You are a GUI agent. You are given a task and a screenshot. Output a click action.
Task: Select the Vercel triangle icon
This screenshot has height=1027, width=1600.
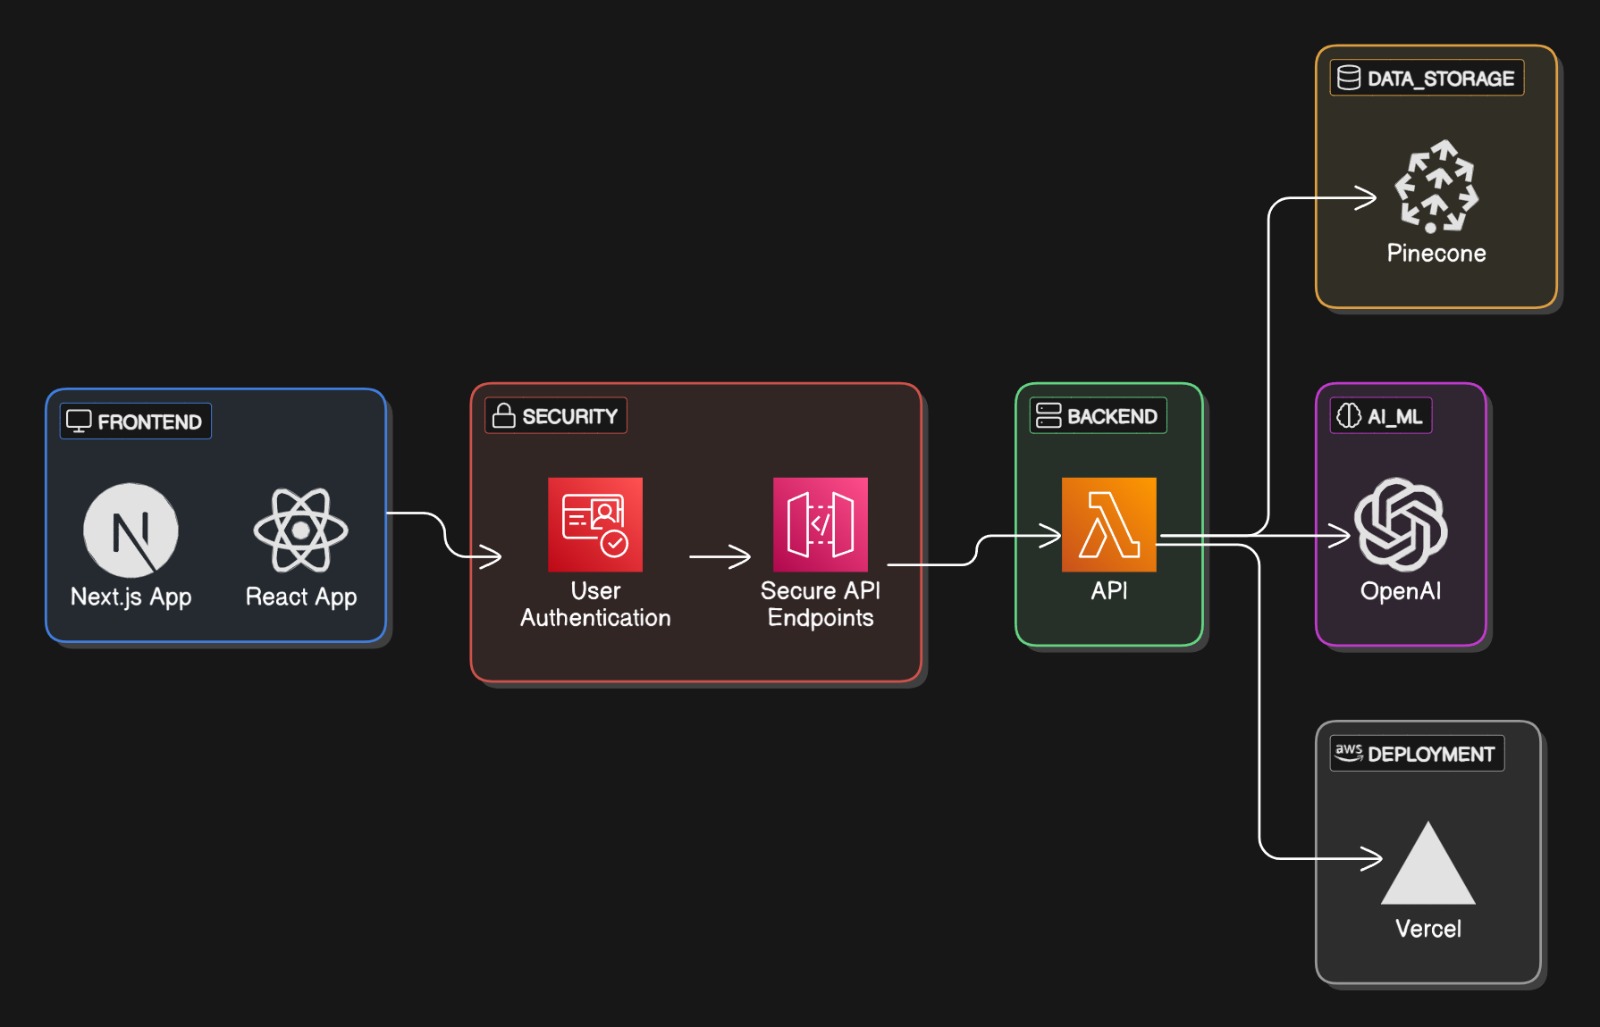pyautogui.click(x=1428, y=864)
